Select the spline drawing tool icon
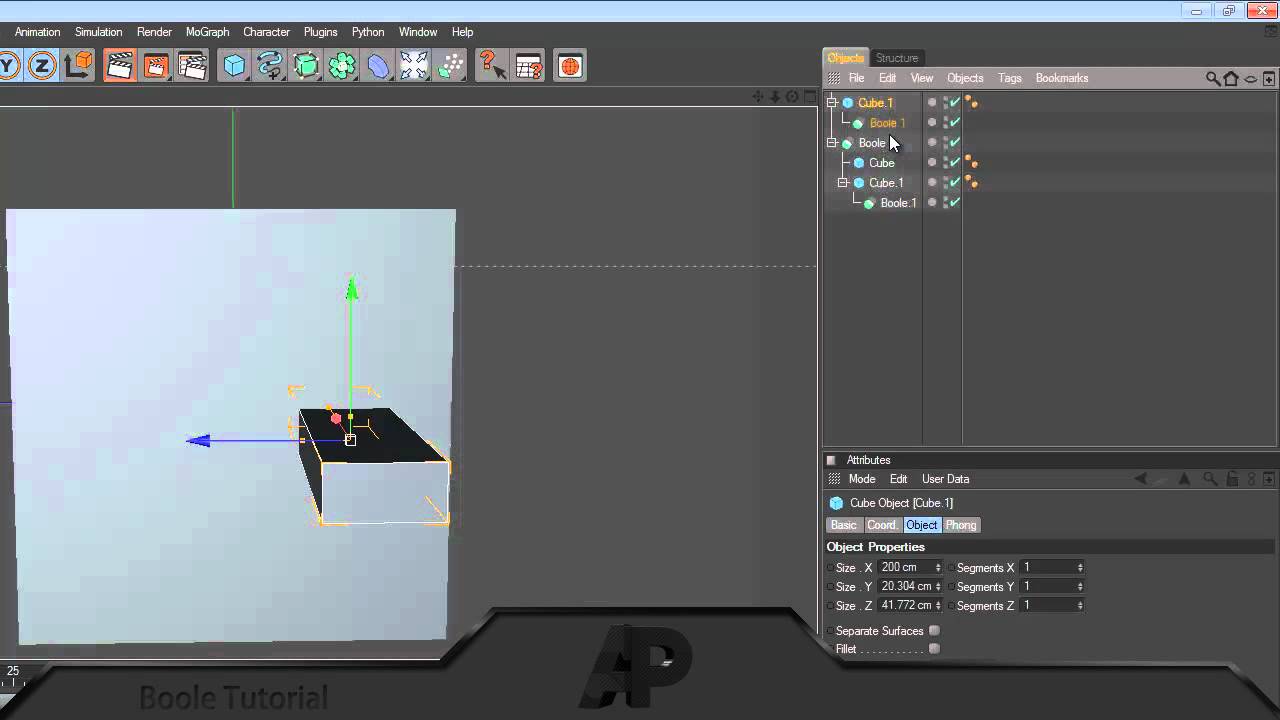This screenshot has height=720, width=1280. (x=270, y=66)
